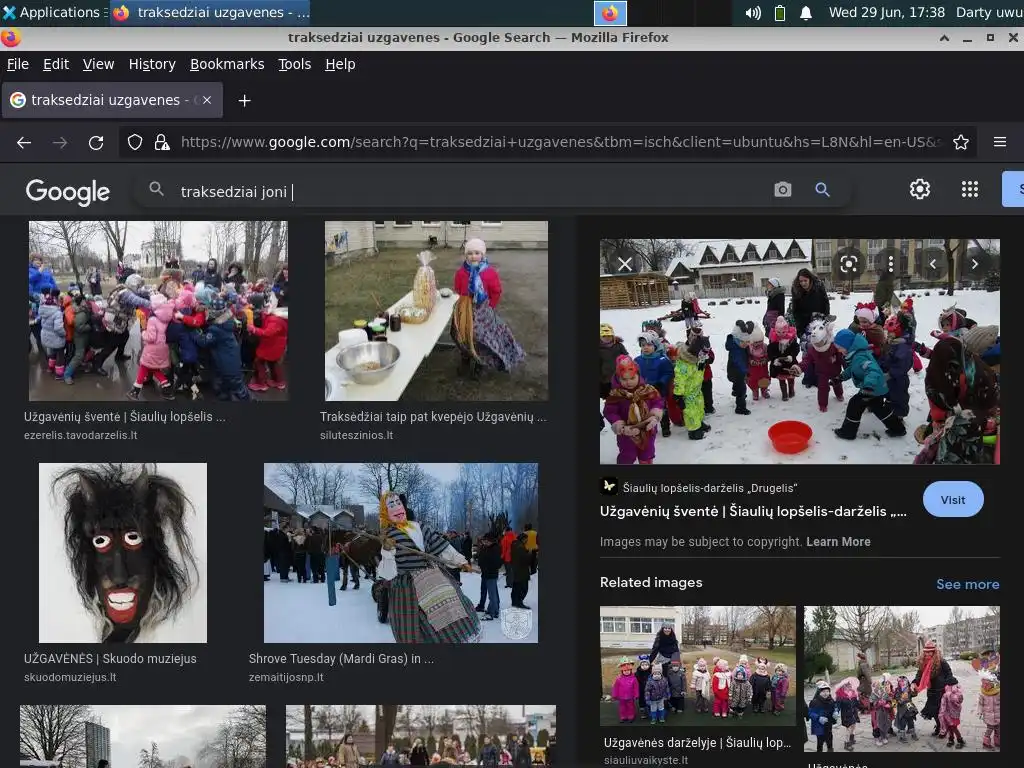The width and height of the screenshot is (1024, 768).
Task: Click the forward navigation arrow
Action: pos(60,142)
